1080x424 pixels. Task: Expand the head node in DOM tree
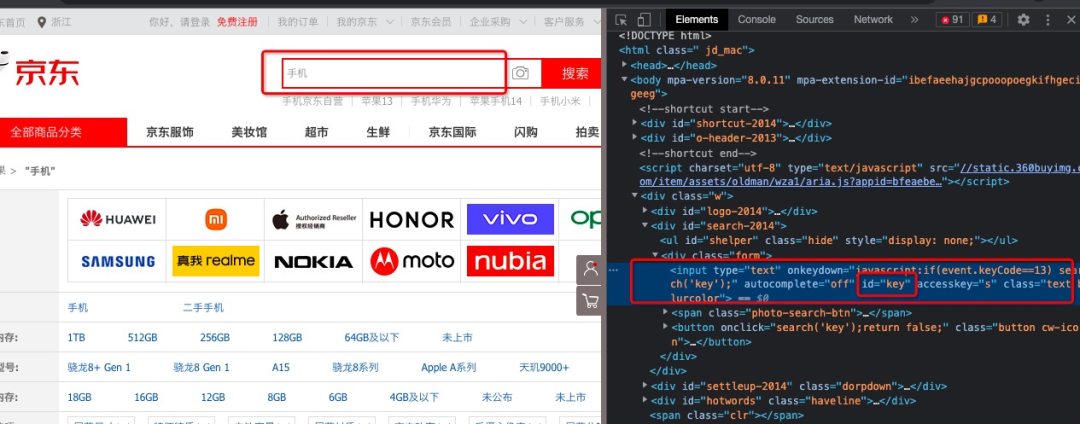624,65
